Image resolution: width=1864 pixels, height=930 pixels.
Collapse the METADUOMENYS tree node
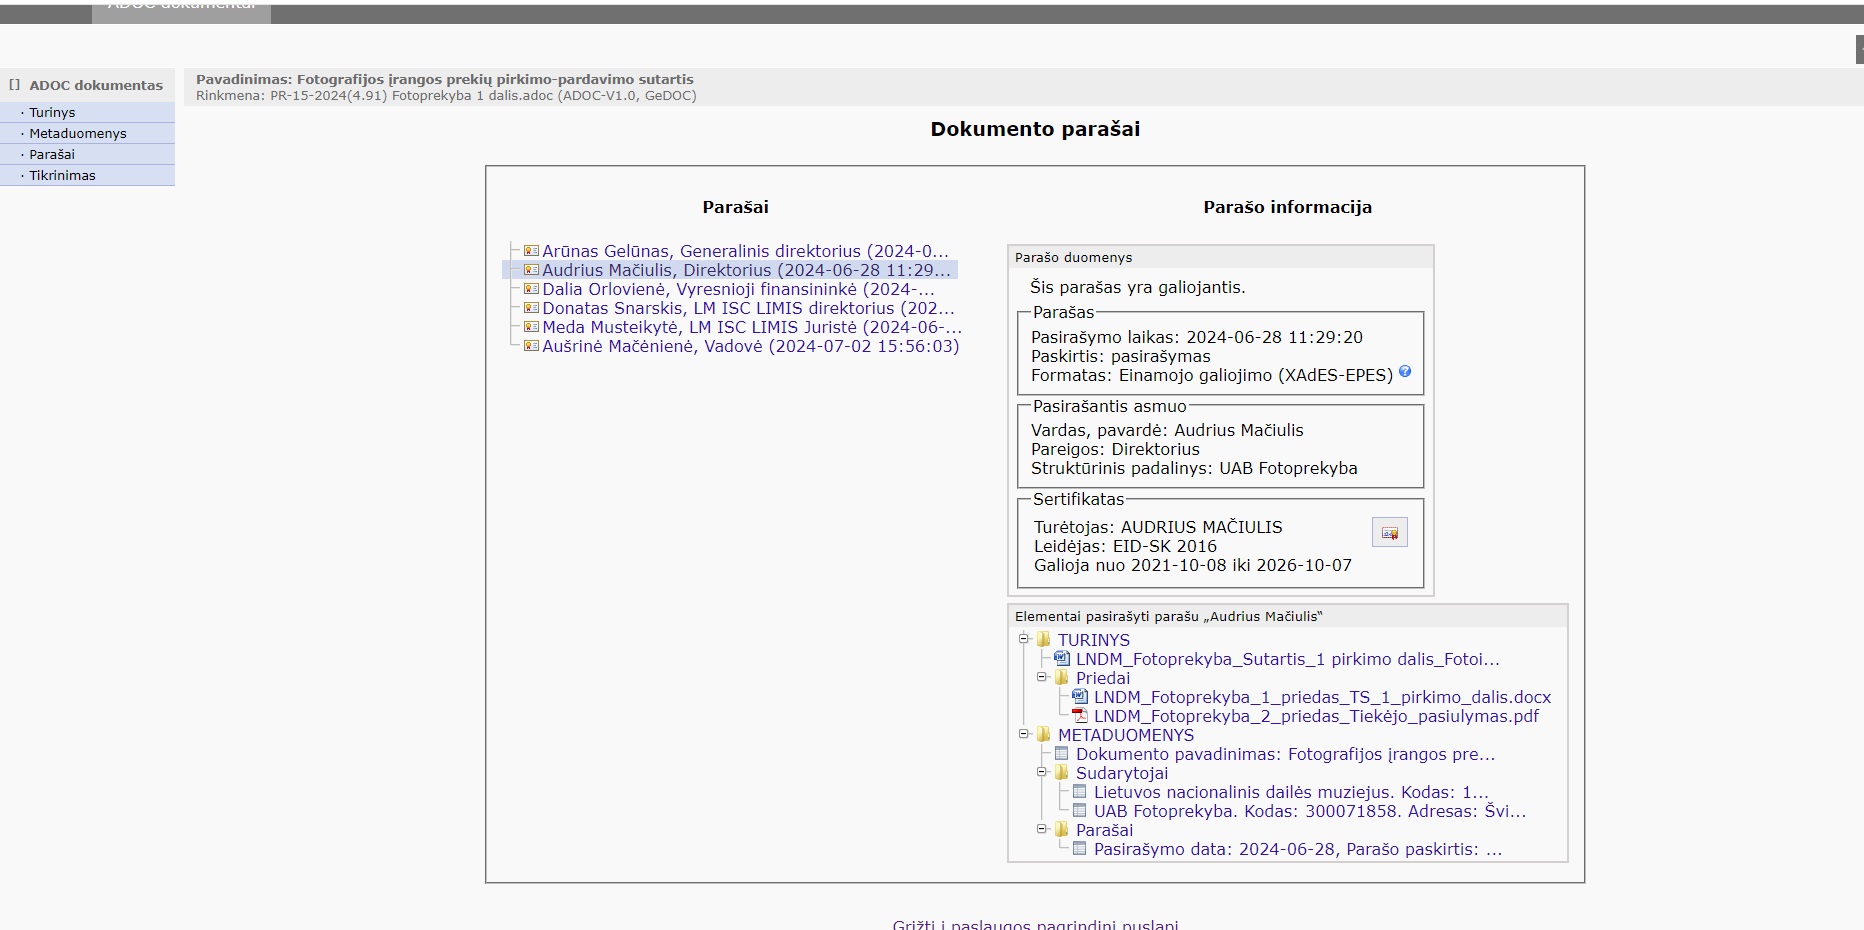coord(1024,734)
